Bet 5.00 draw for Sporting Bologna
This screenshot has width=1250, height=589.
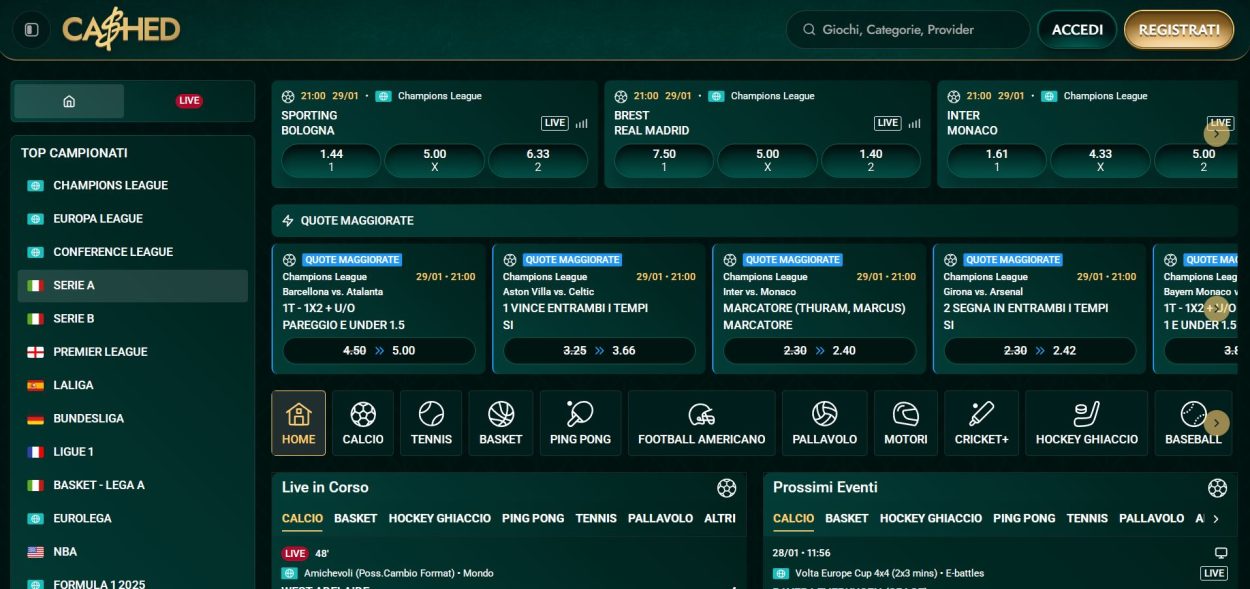click(435, 161)
